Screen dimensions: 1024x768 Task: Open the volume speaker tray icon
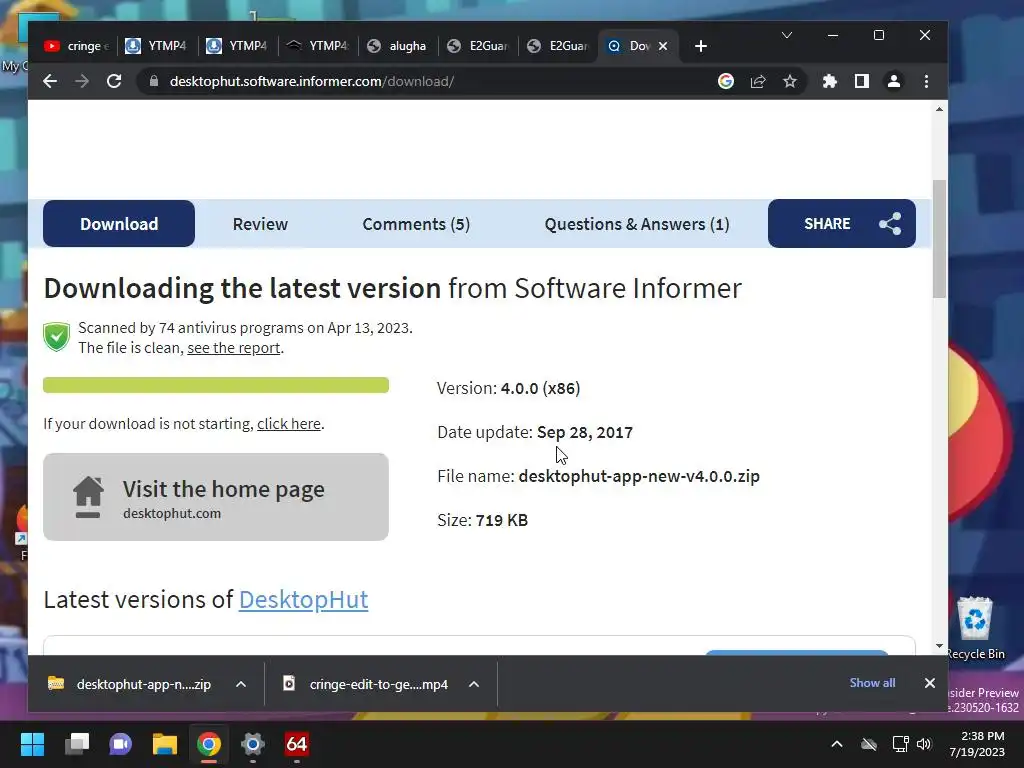point(923,744)
